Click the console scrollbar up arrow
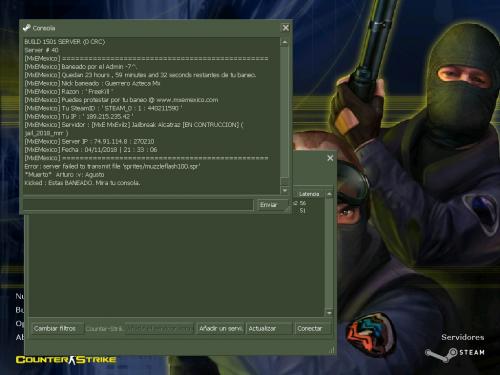500x375 pixels. (x=284, y=42)
